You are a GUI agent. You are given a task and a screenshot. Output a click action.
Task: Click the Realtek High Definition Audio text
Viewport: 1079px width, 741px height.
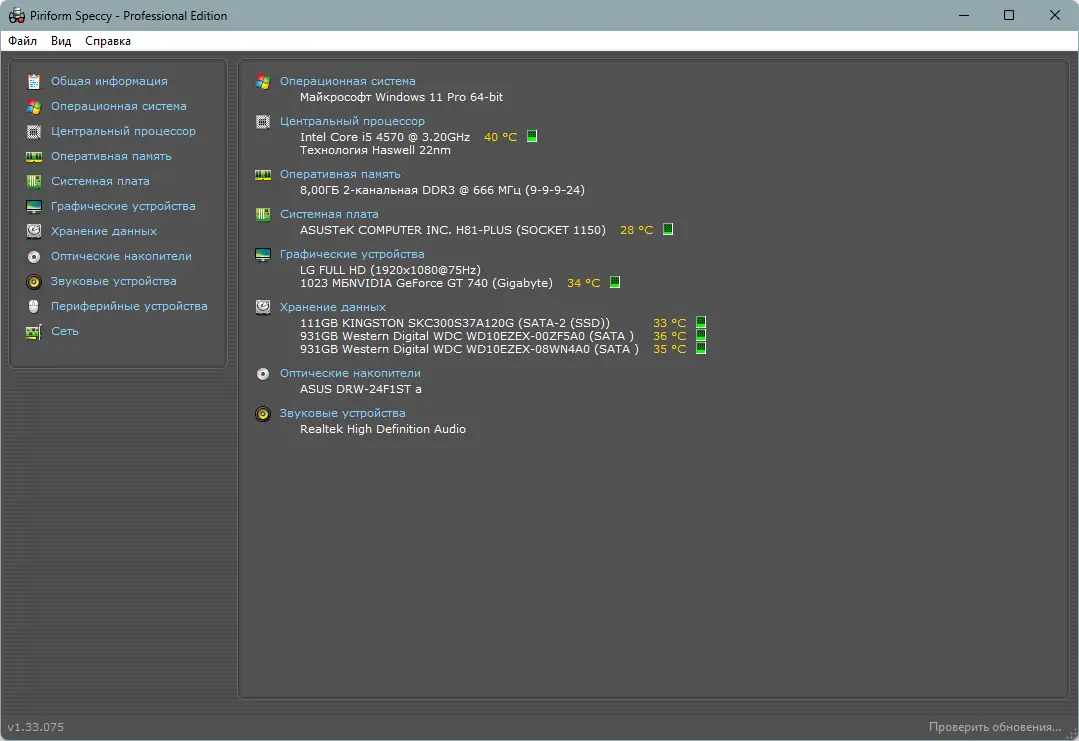coord(383,429)
